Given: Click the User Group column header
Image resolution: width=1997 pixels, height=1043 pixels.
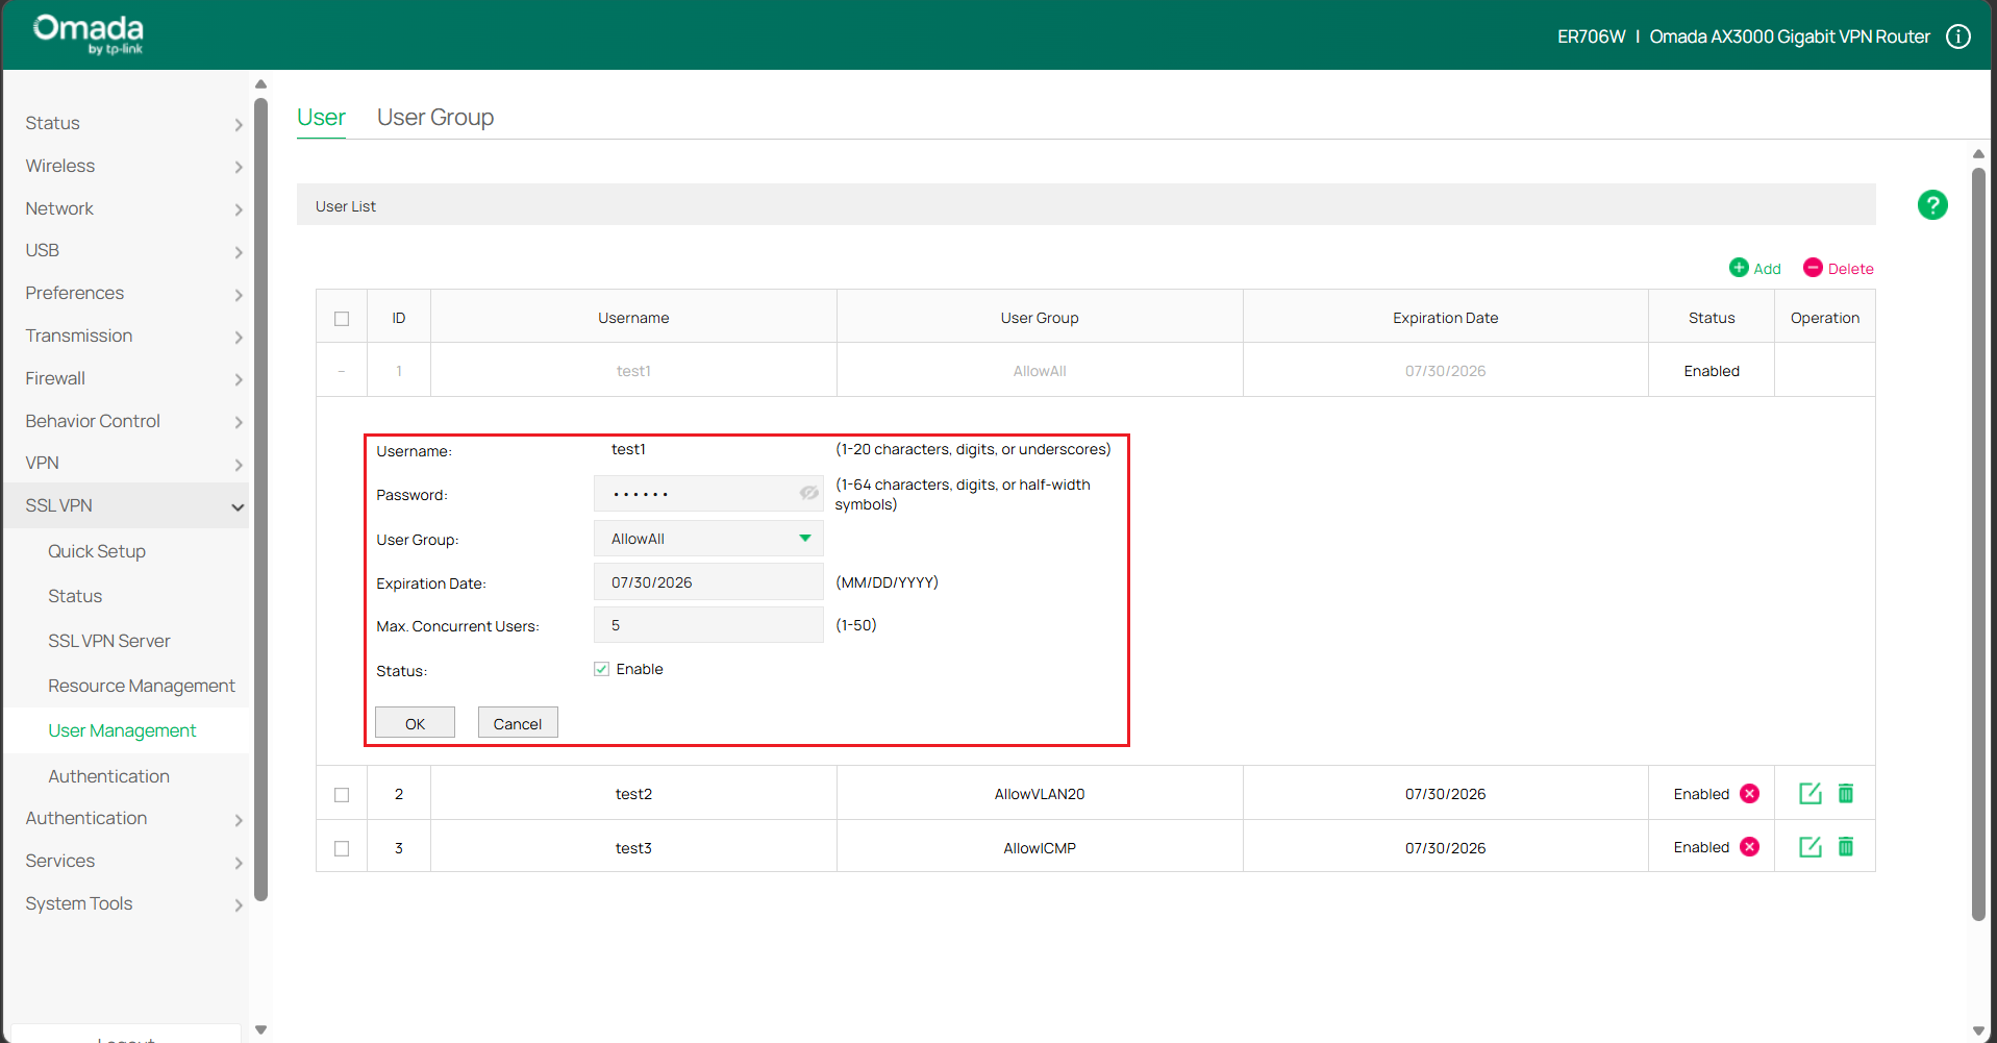Looking at the screenshot, I should point(1039,318).
